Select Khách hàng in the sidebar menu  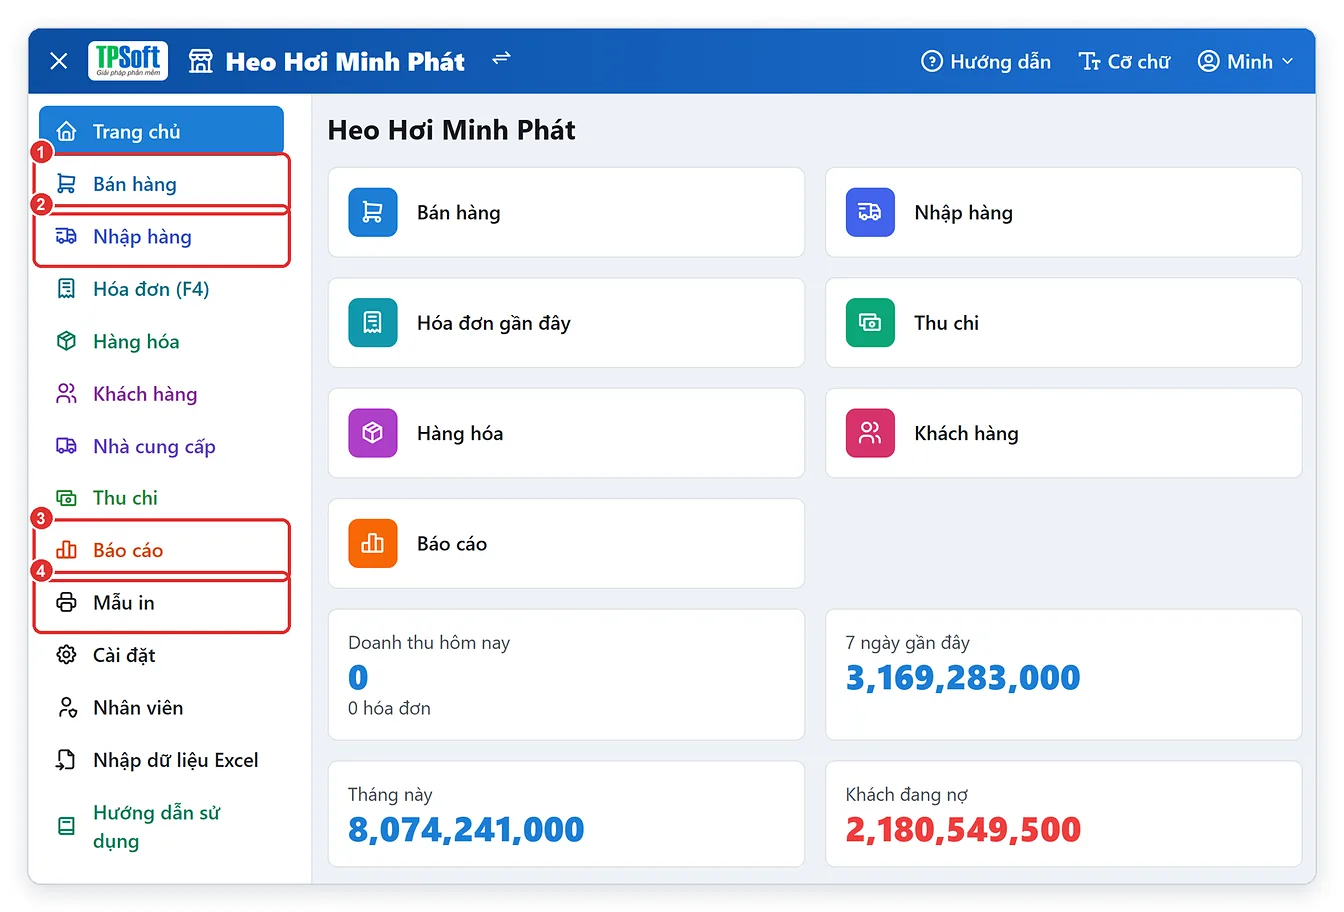tap(161, 394)
